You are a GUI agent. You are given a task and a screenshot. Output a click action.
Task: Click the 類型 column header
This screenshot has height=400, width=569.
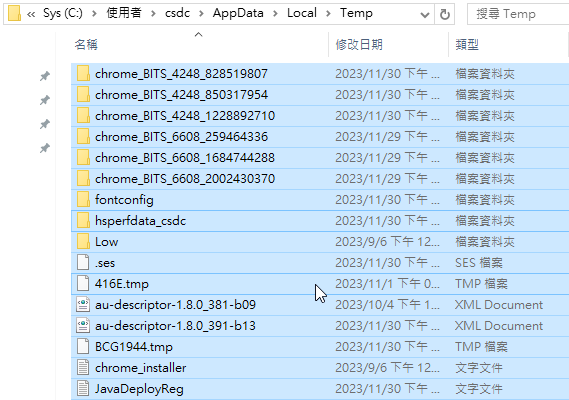point(467,45)
